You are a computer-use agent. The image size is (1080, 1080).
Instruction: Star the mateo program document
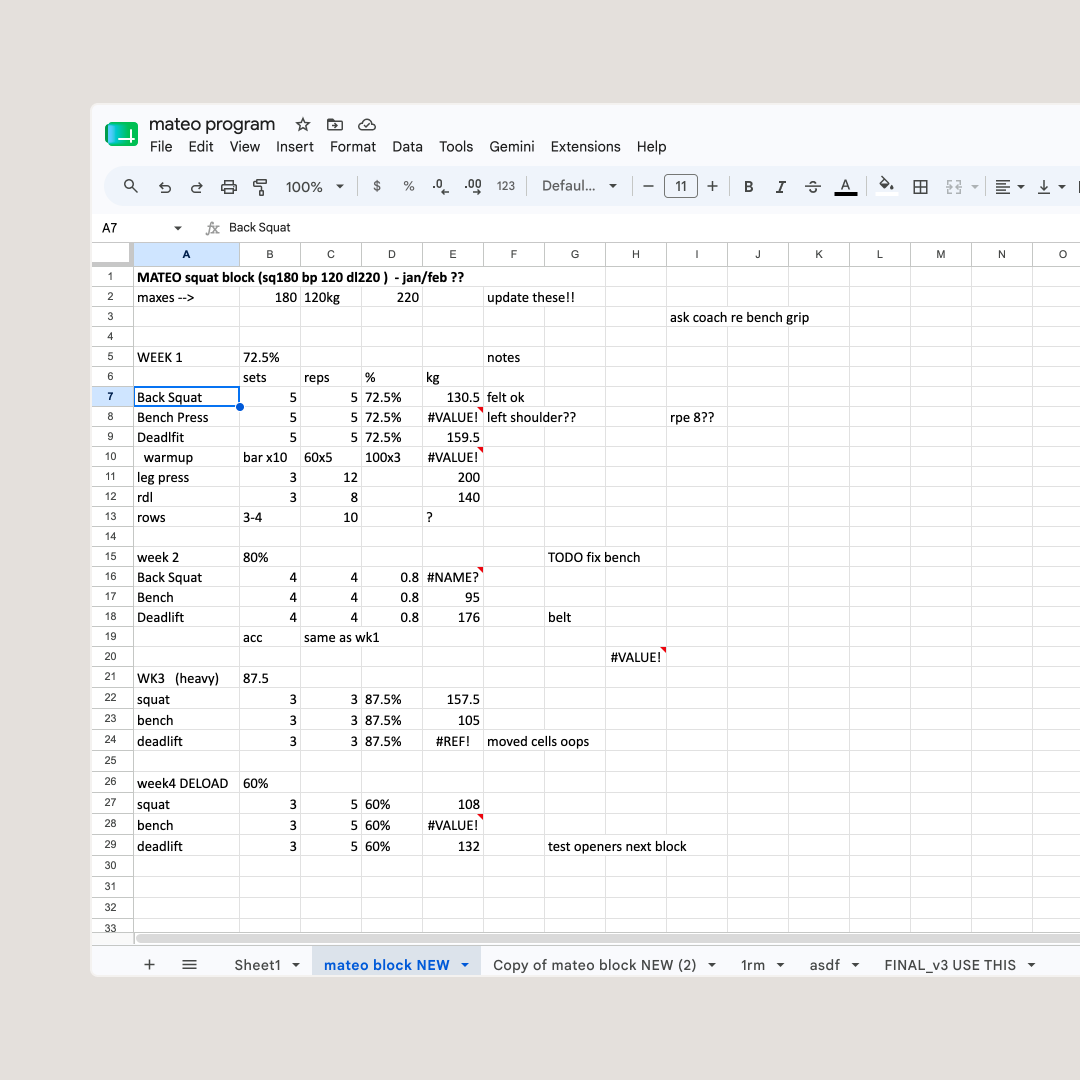(x=302, y=125)
